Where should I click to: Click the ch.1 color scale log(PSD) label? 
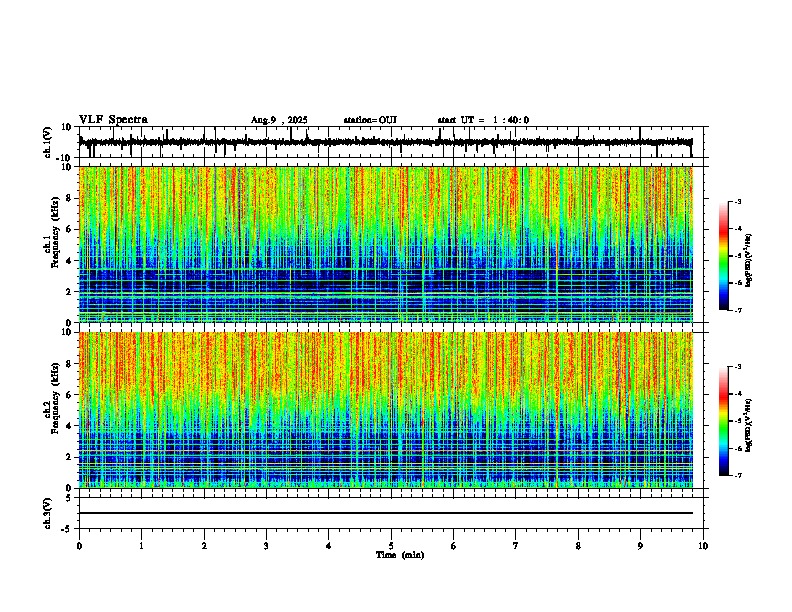click(x=748, y=261)
